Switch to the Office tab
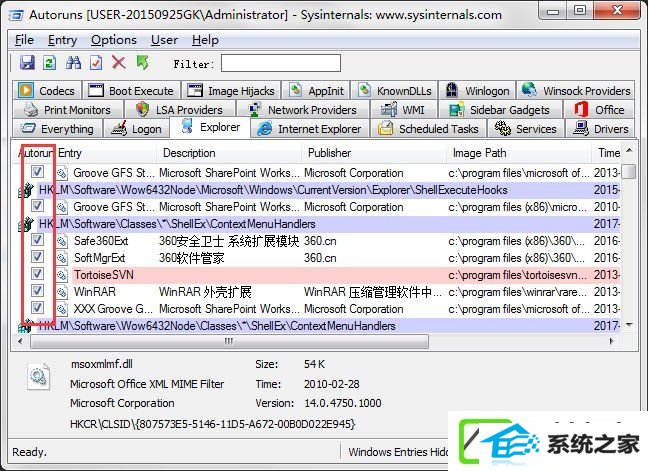This screenshot has height=471, width=648. pos(598,110)
